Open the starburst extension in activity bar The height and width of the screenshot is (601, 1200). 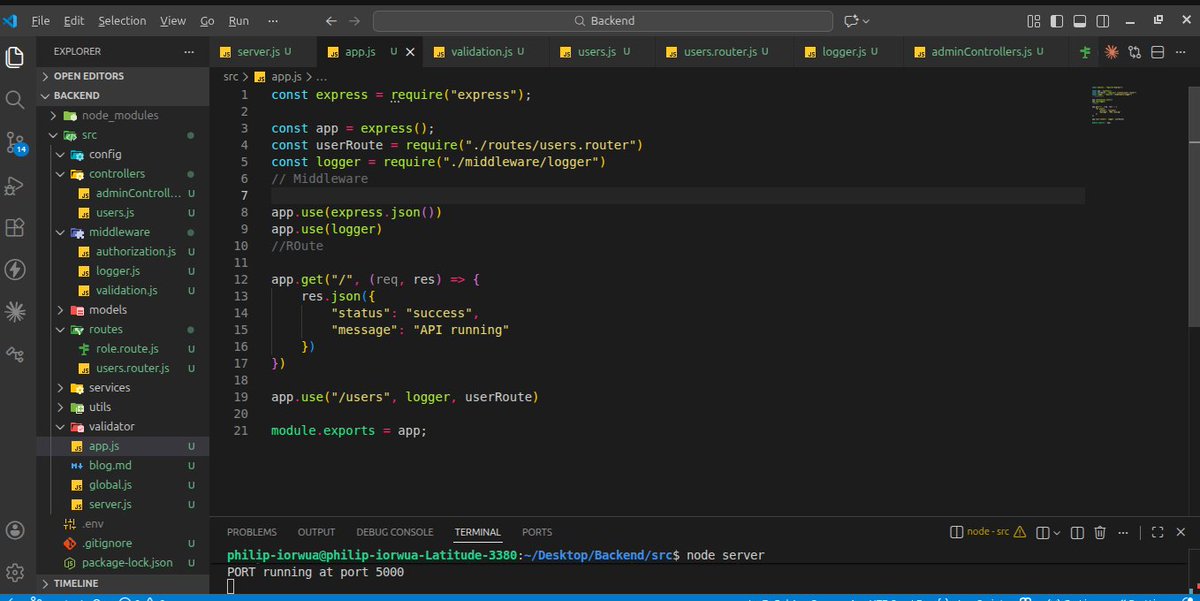[15, 312]
